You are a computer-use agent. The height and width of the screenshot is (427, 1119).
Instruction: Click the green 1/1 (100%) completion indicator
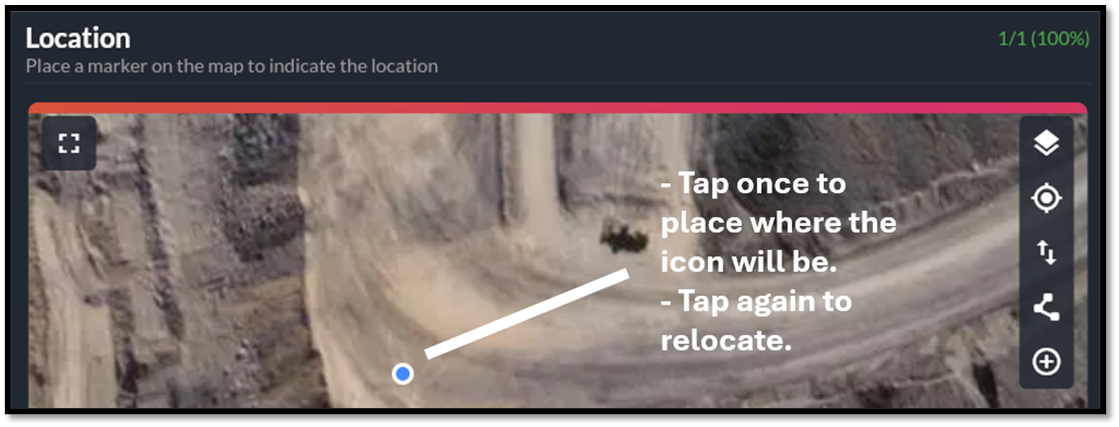click(x=1043, y=39)
